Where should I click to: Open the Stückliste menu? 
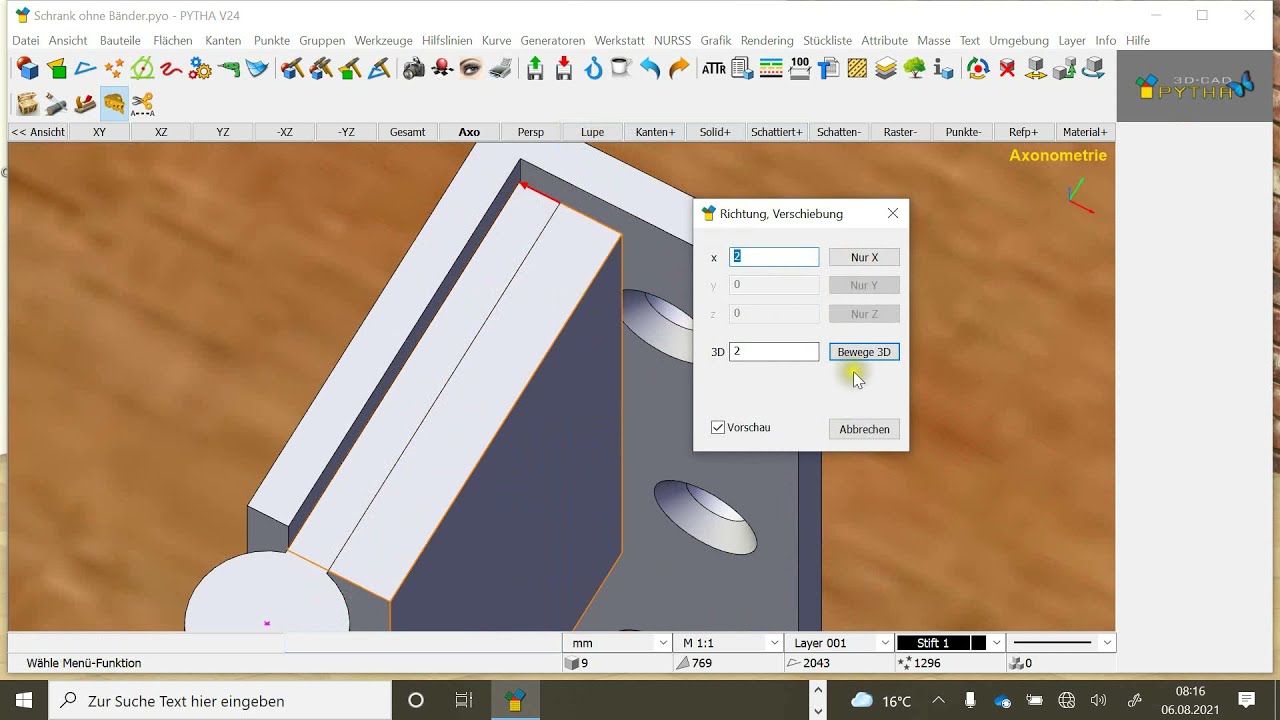point(827,41)
